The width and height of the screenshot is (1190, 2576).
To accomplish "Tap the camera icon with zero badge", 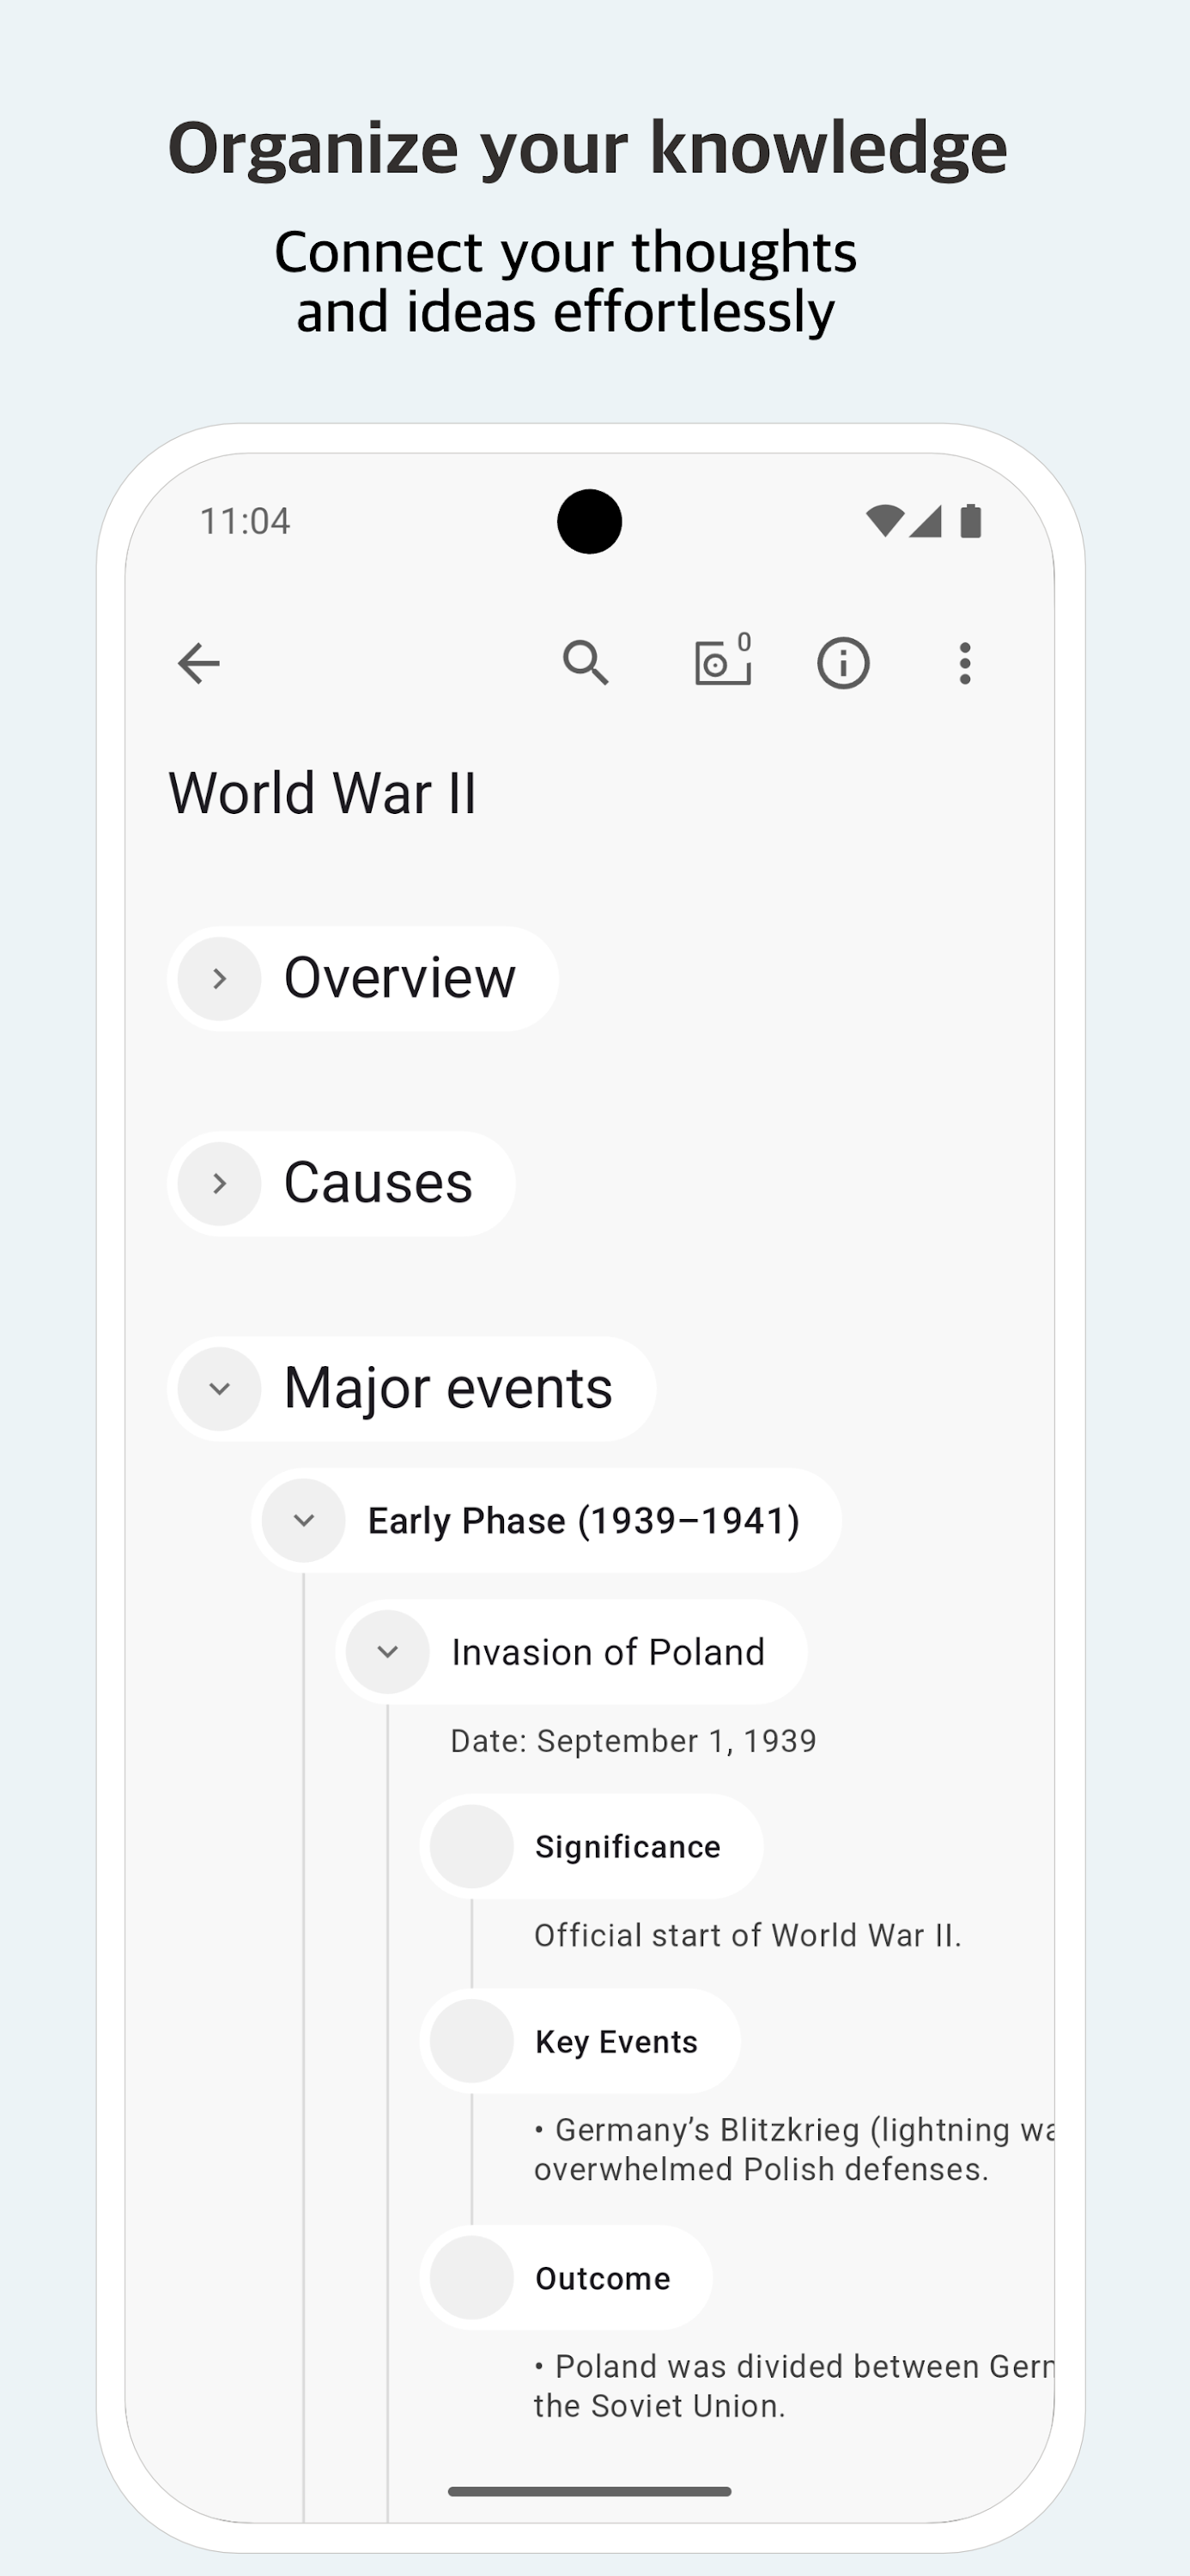I will pos(722,662).
